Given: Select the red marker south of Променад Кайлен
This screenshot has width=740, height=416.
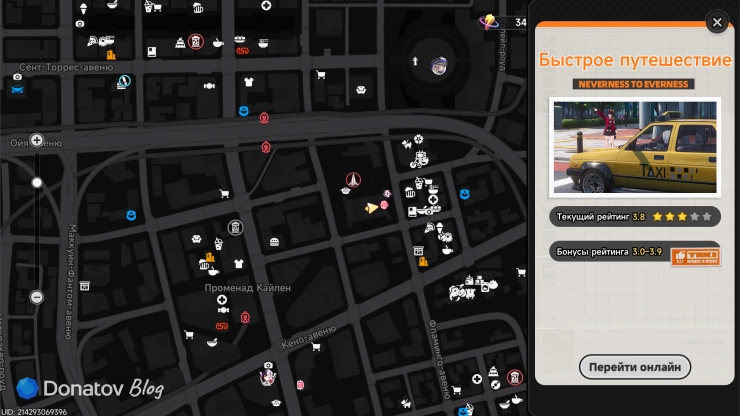Looking at the screenshot, I should (245, 317).
